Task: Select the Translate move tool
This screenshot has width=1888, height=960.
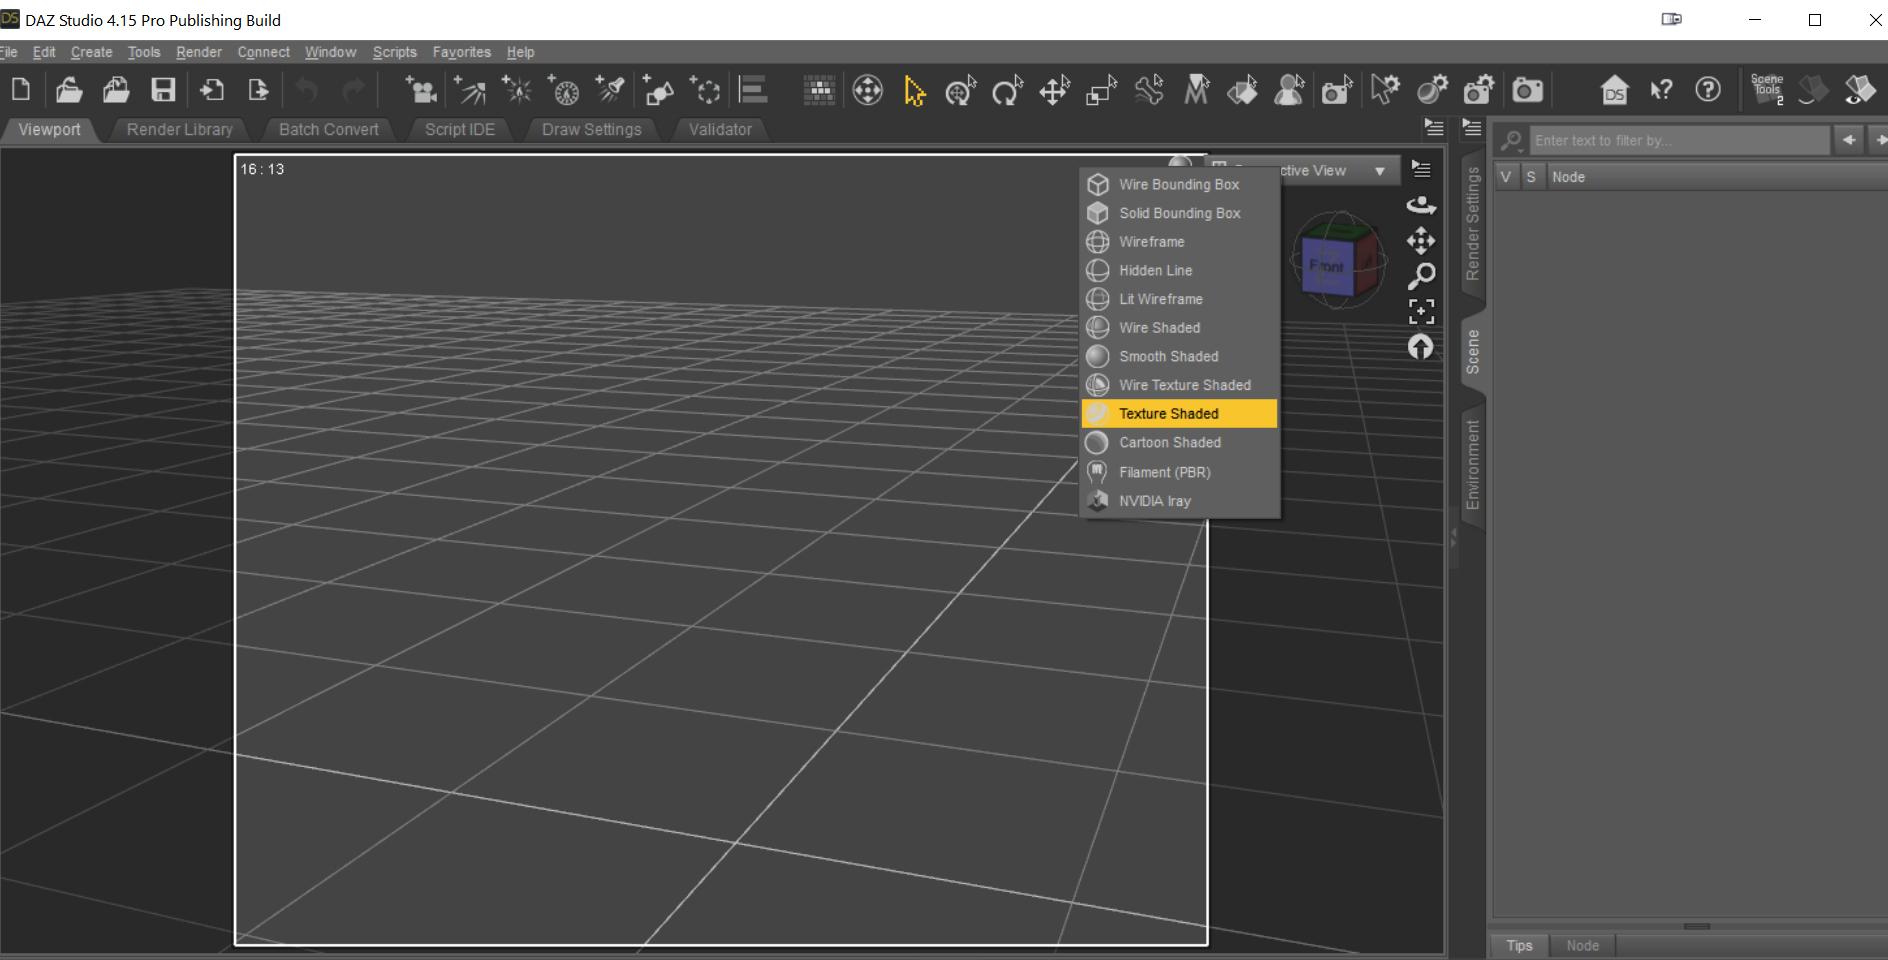Action: click(x=1054, y=91)
